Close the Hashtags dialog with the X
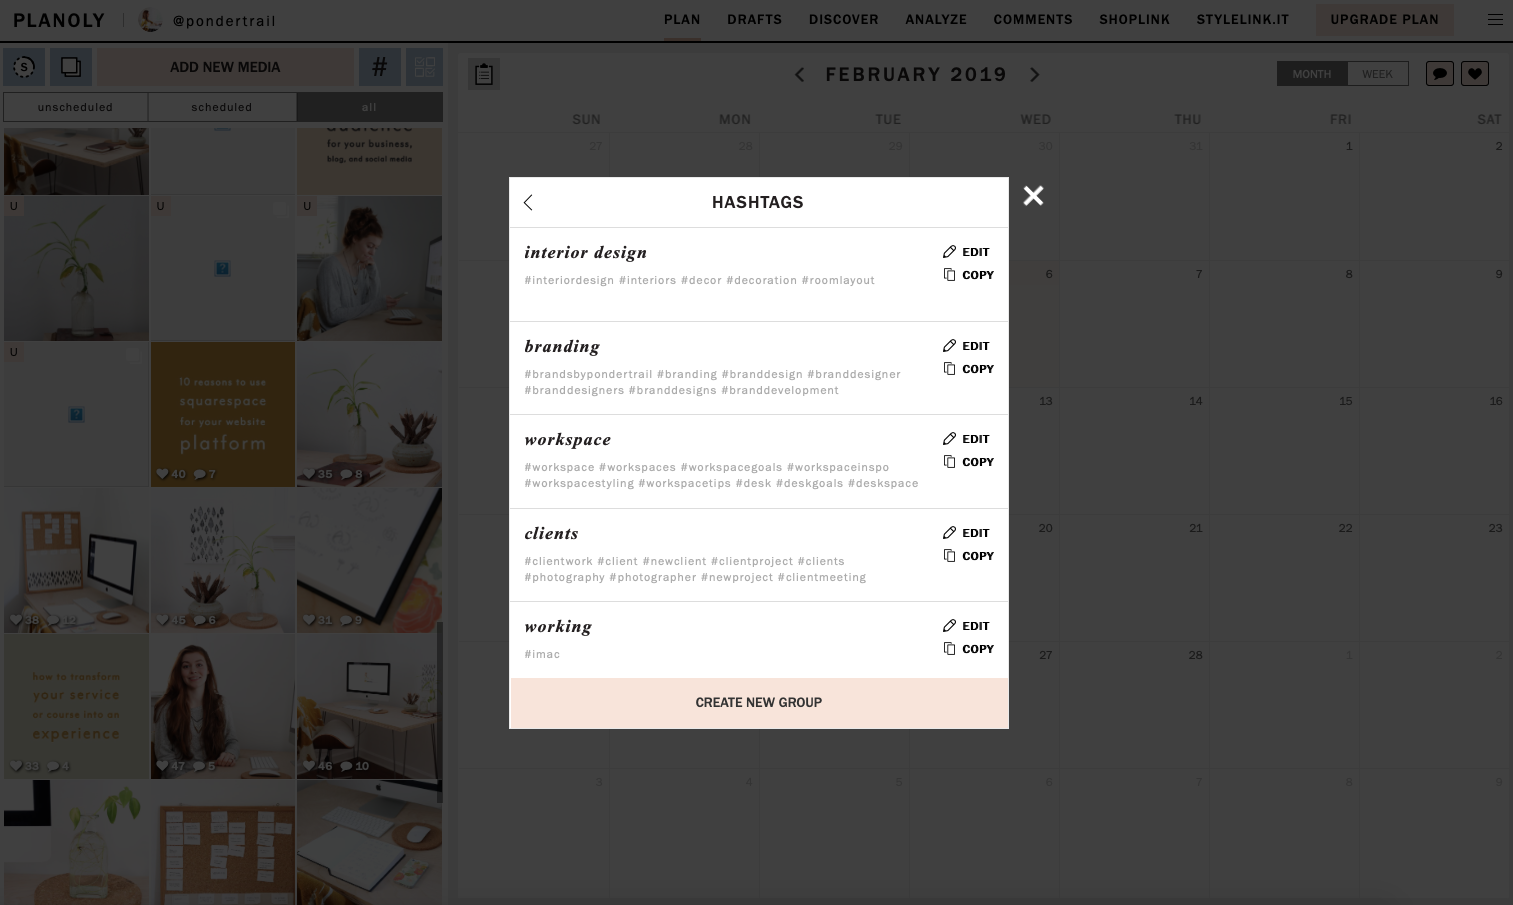Image resolution: width=1513 pixels, height=905 pixels. click(x=1034, y=196)
